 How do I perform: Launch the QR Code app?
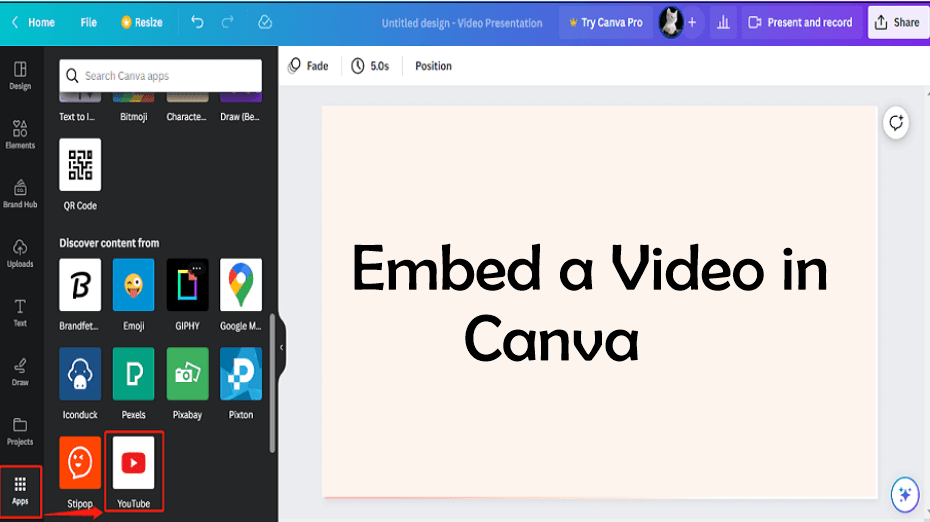[80, 165]
